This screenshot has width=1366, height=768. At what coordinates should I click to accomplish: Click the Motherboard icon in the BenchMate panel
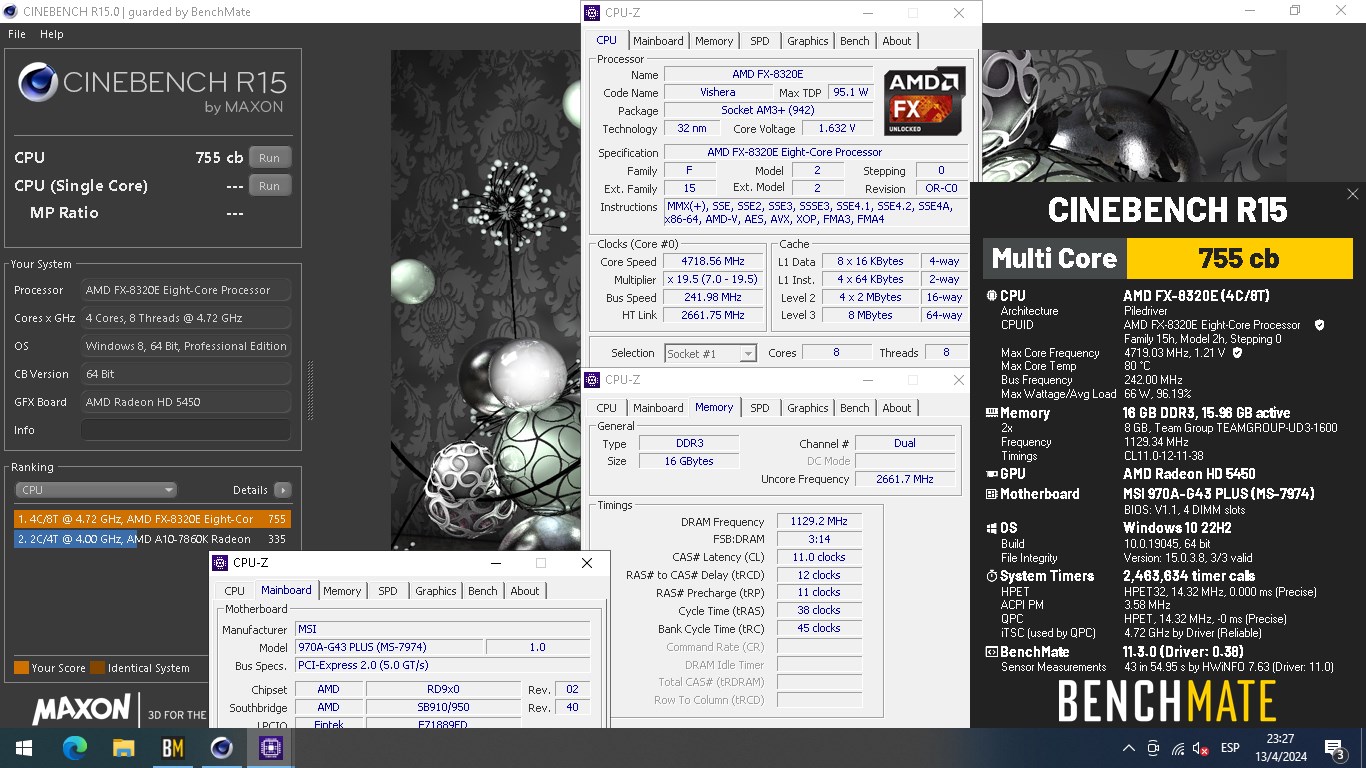click(991, 494)
